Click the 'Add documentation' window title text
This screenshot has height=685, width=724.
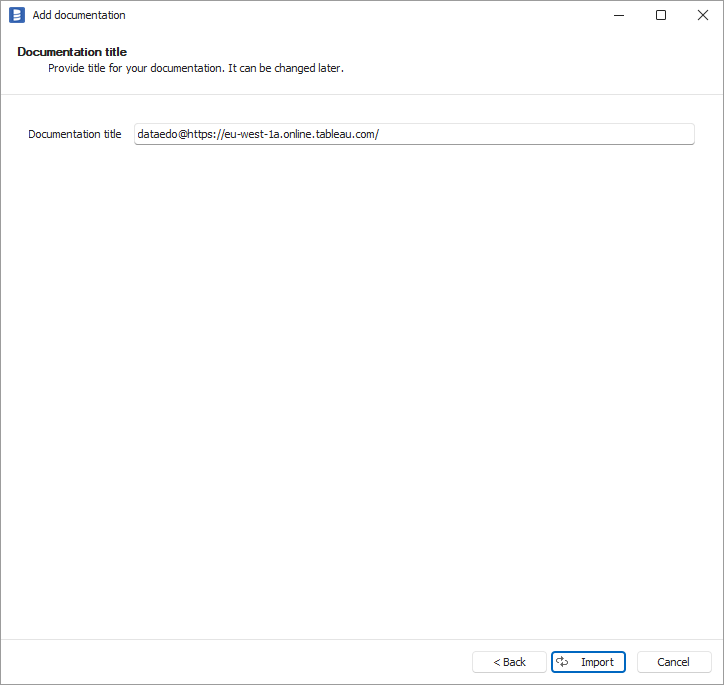click(x=79, y=15)
